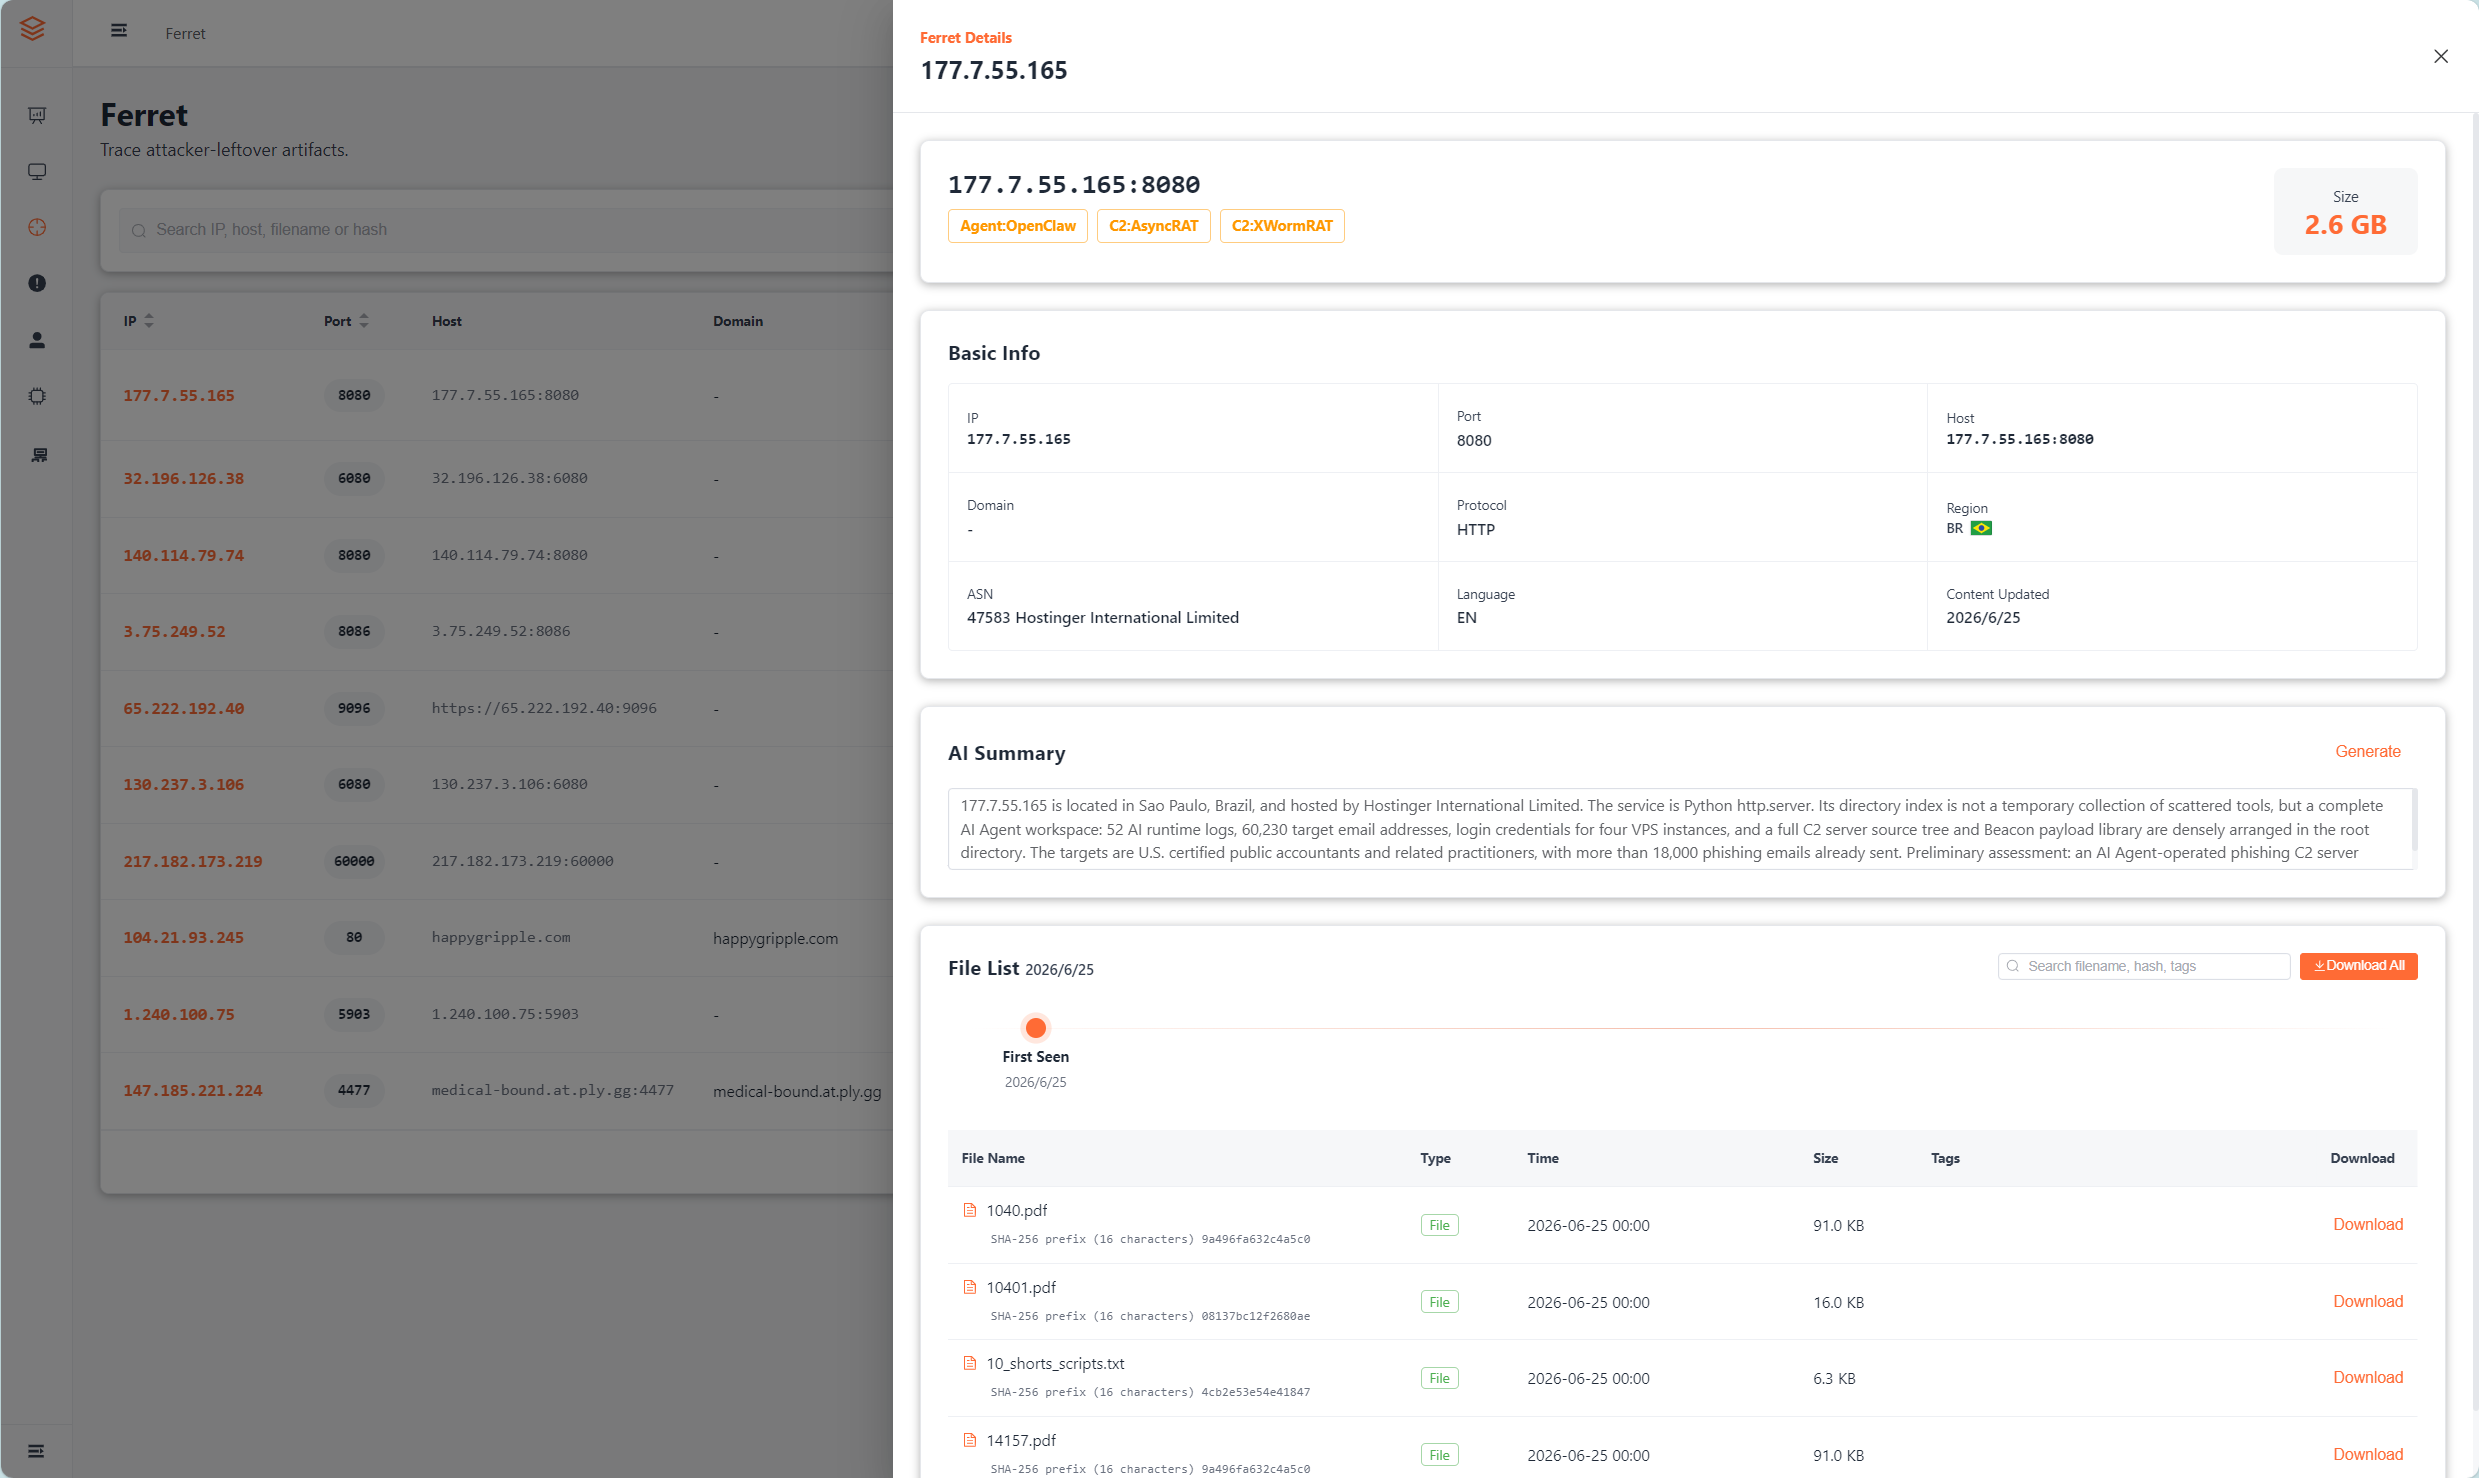The image size is (2479, 1478).
Task: Open the row for IP 1.240.100.75
Action: coord(497,1015)
